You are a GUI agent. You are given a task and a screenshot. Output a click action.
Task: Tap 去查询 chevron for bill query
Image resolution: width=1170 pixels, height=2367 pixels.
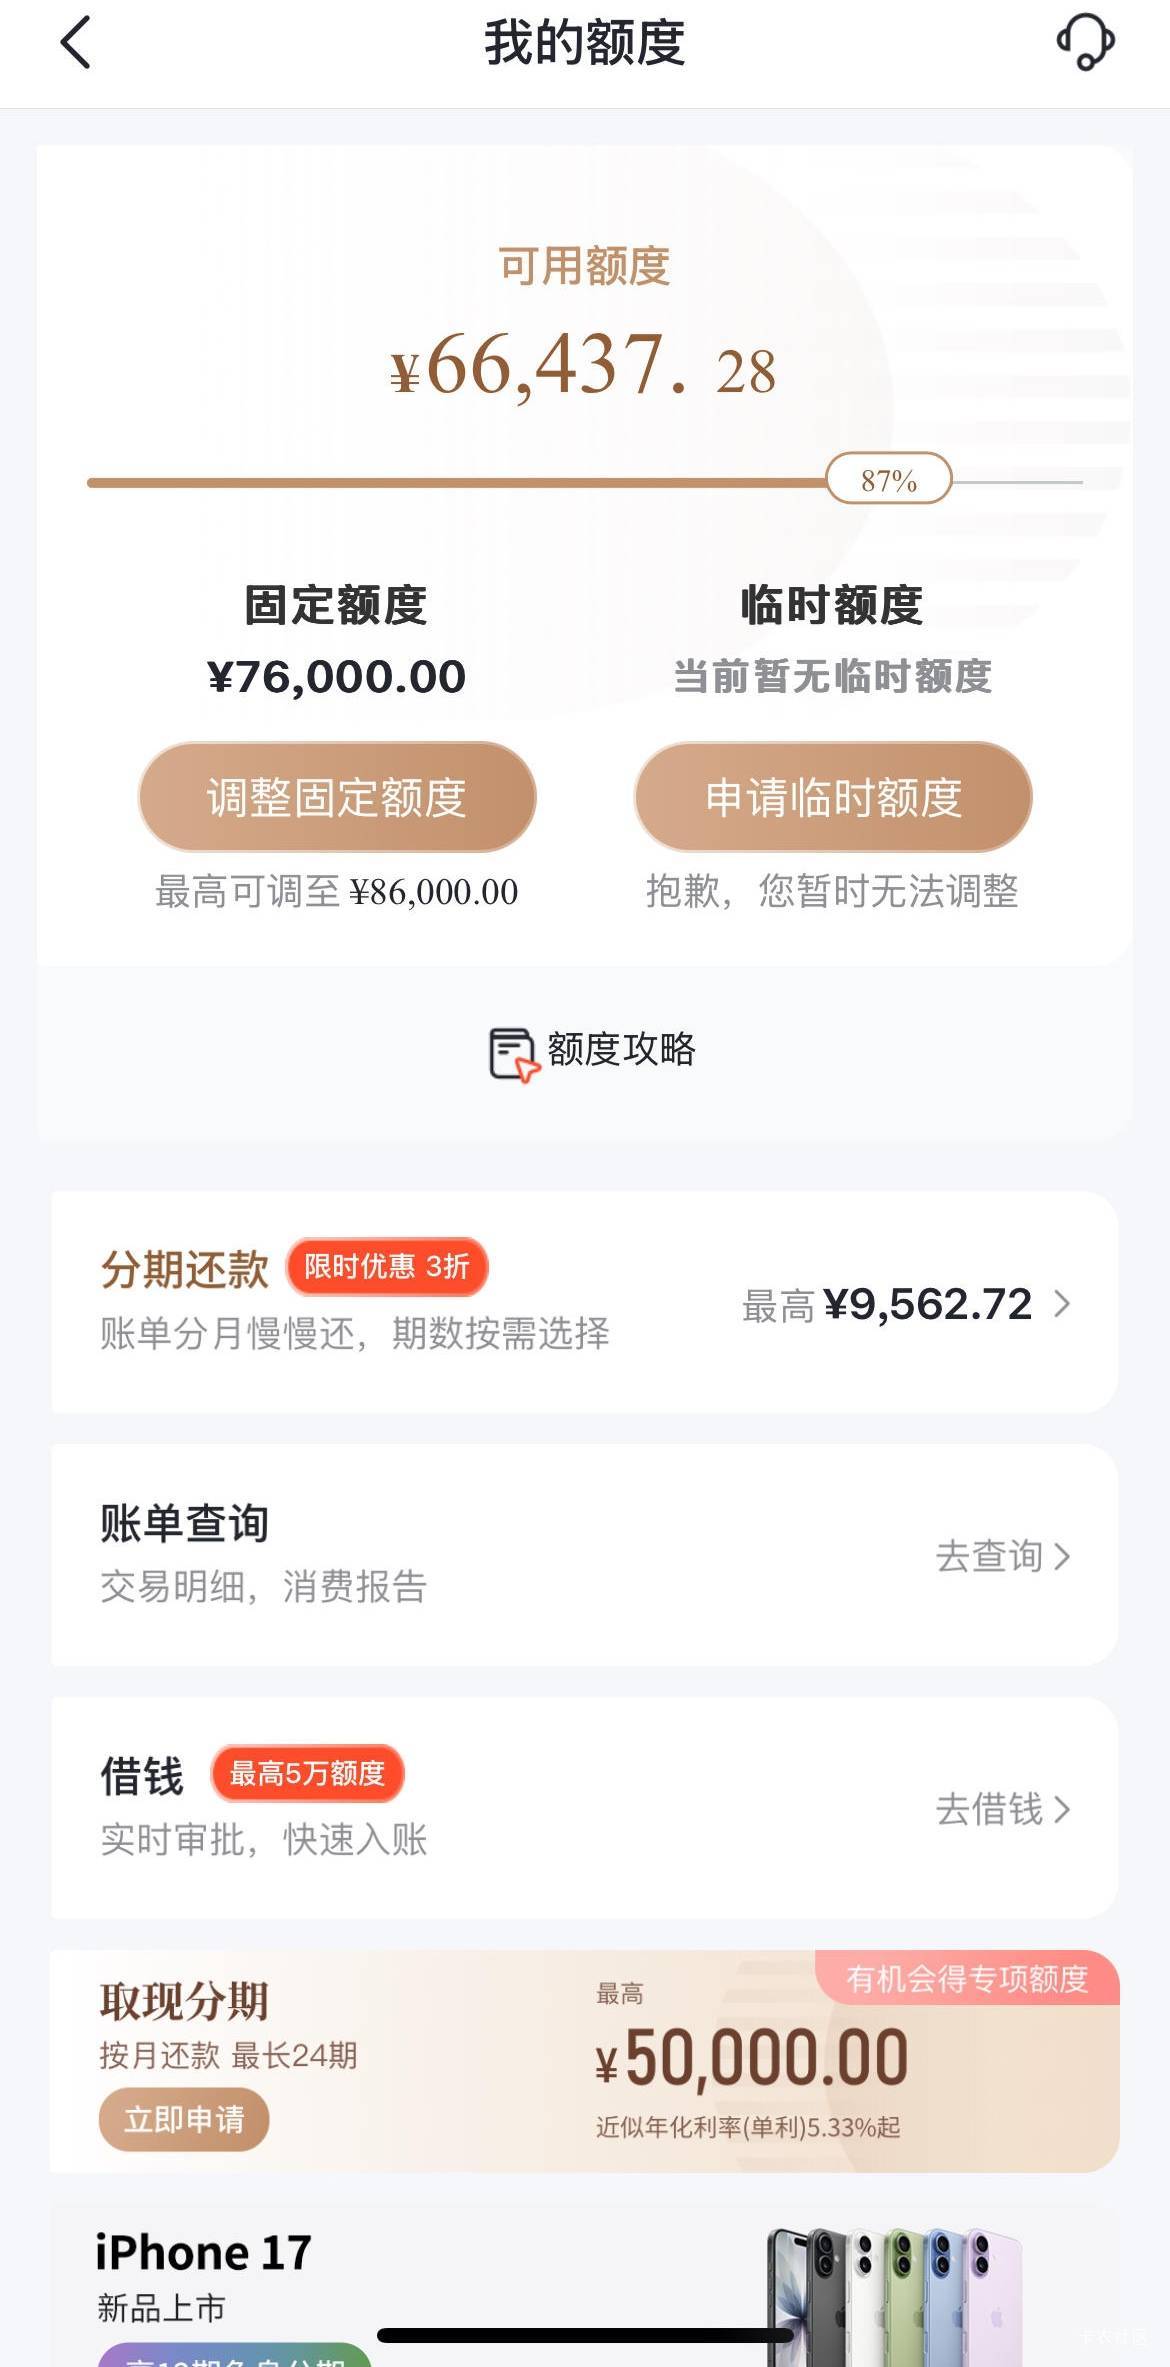[1062, 1556]
